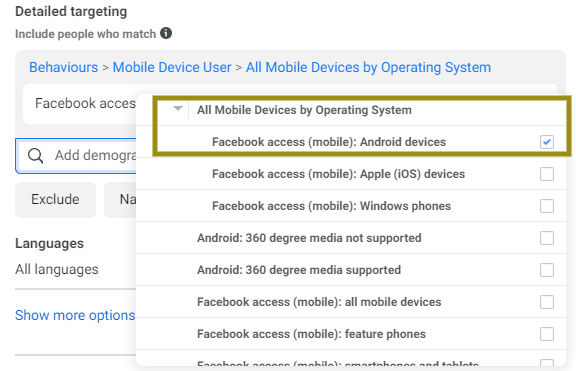Image resolution: width=576 pixels, height=371 pixels.
Task: Select the feature phones row label
Action: [x=311, y=334]
